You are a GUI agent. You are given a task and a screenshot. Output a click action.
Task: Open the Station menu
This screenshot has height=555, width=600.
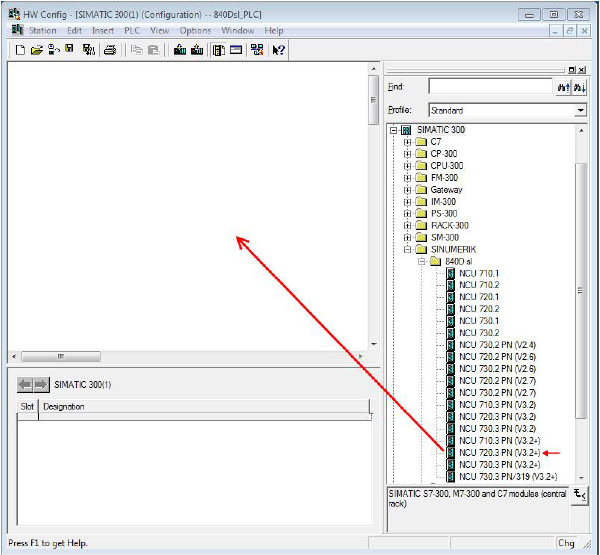pos(43,31)
